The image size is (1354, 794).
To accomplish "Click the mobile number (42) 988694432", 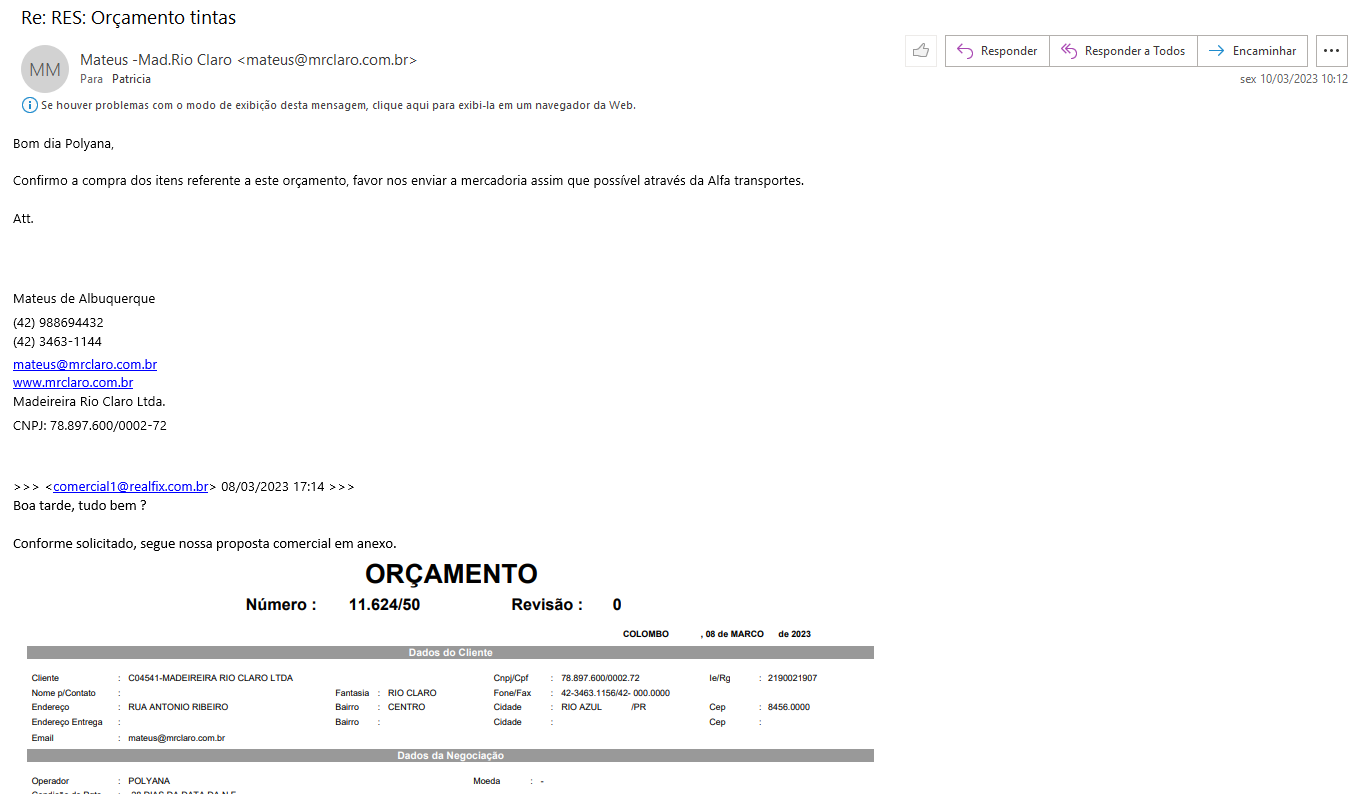I will (58, 323).
